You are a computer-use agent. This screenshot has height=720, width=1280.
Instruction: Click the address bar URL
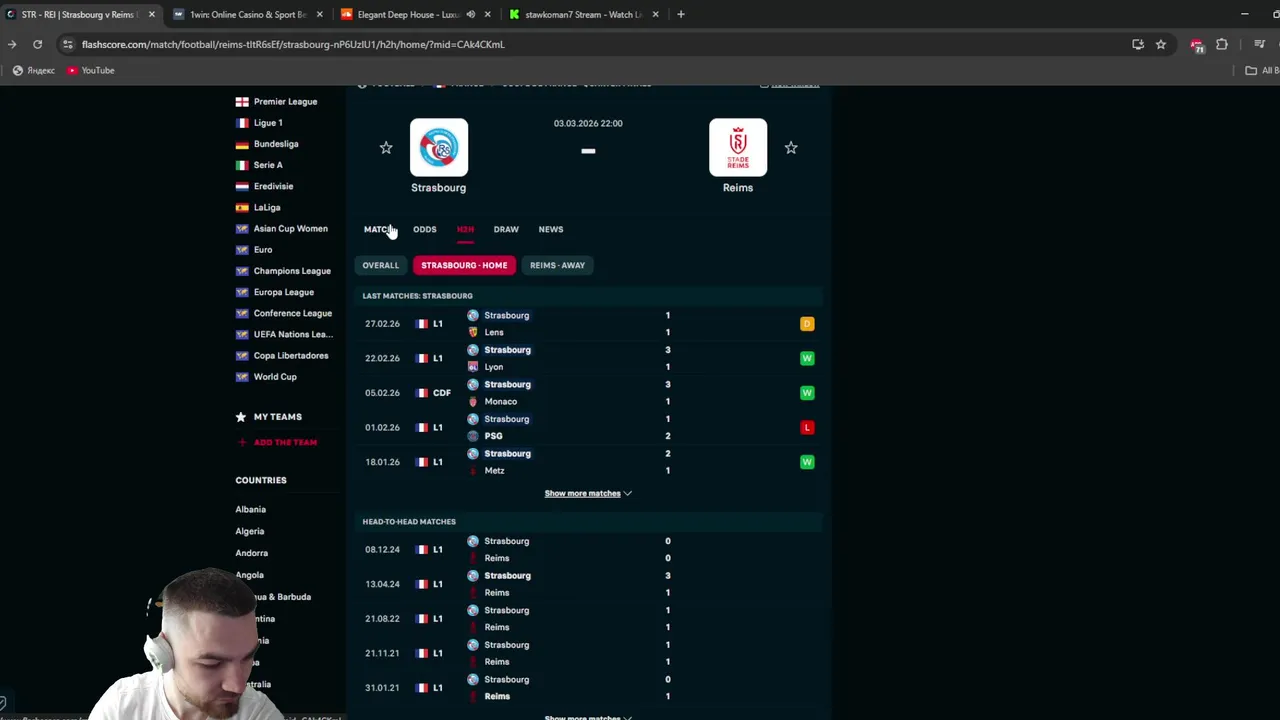point(293,44)
